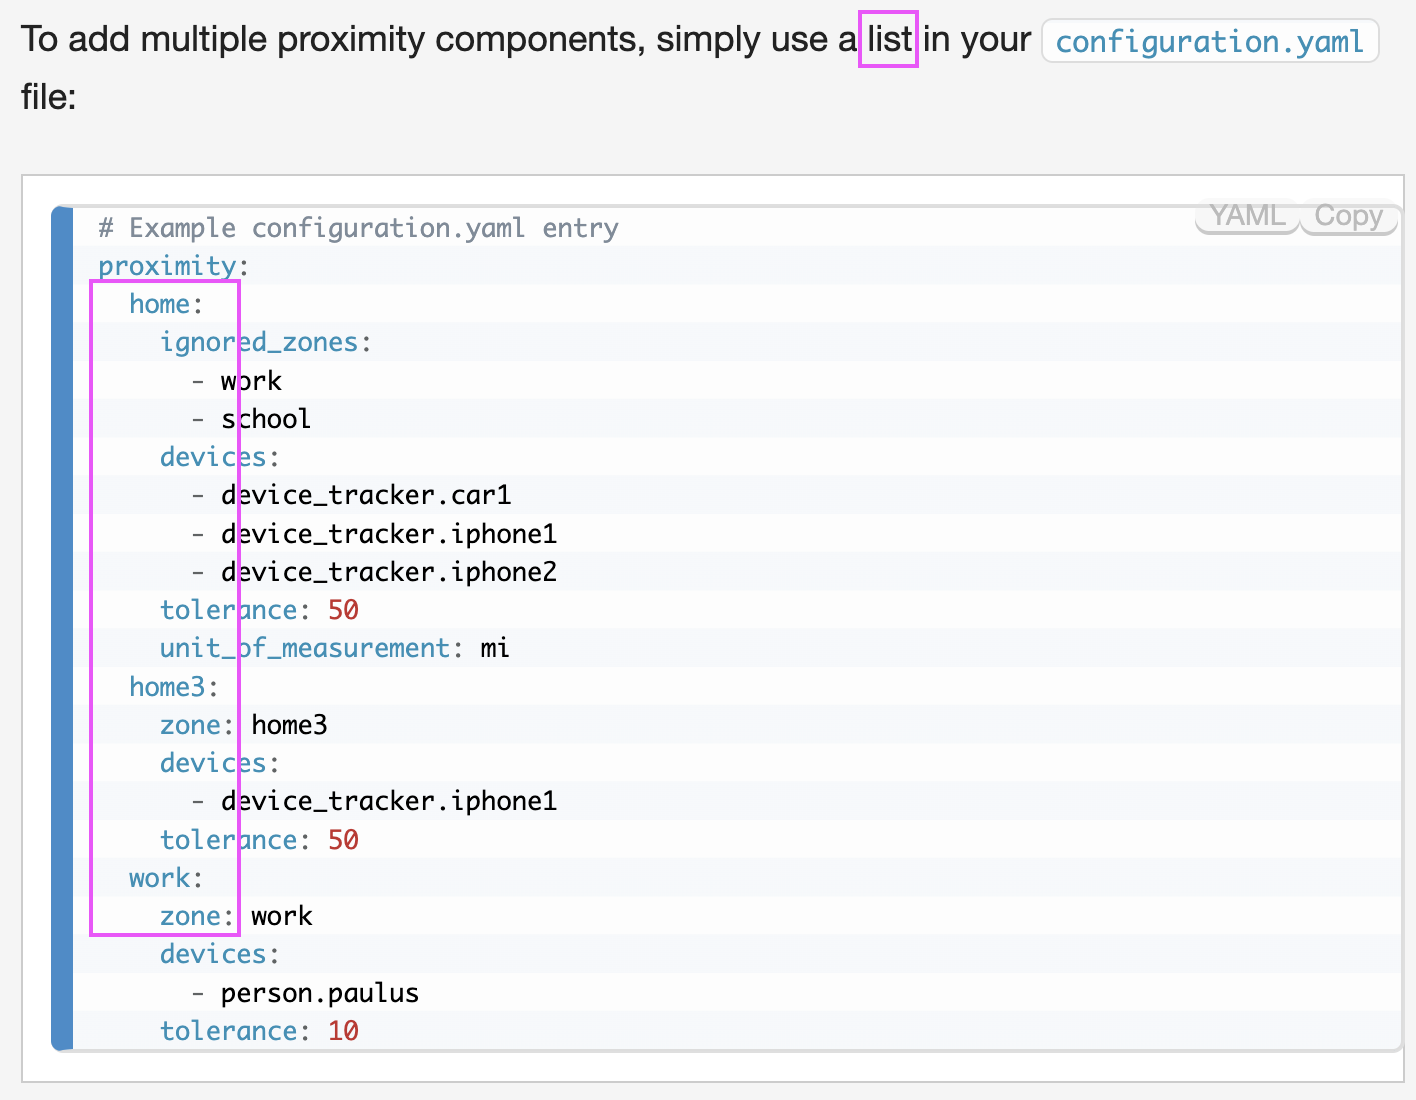Click the Copy button on the code block
This screenshot has height=1100, width=1416.
1349,216
